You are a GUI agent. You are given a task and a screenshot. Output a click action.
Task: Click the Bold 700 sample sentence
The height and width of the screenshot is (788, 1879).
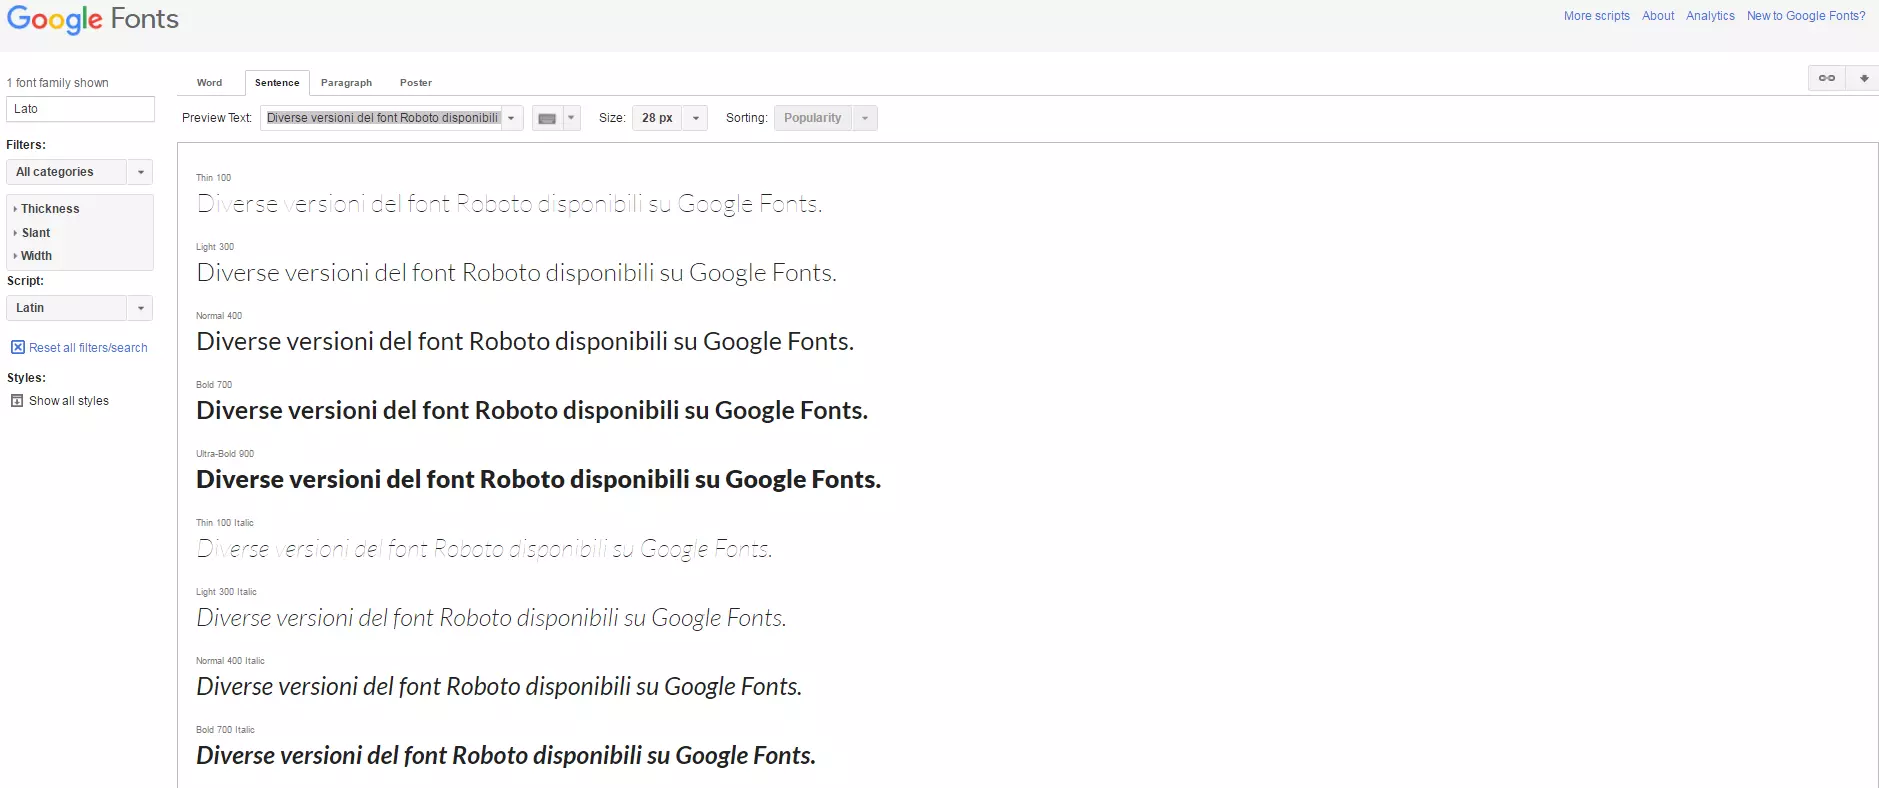click(532, 411)
